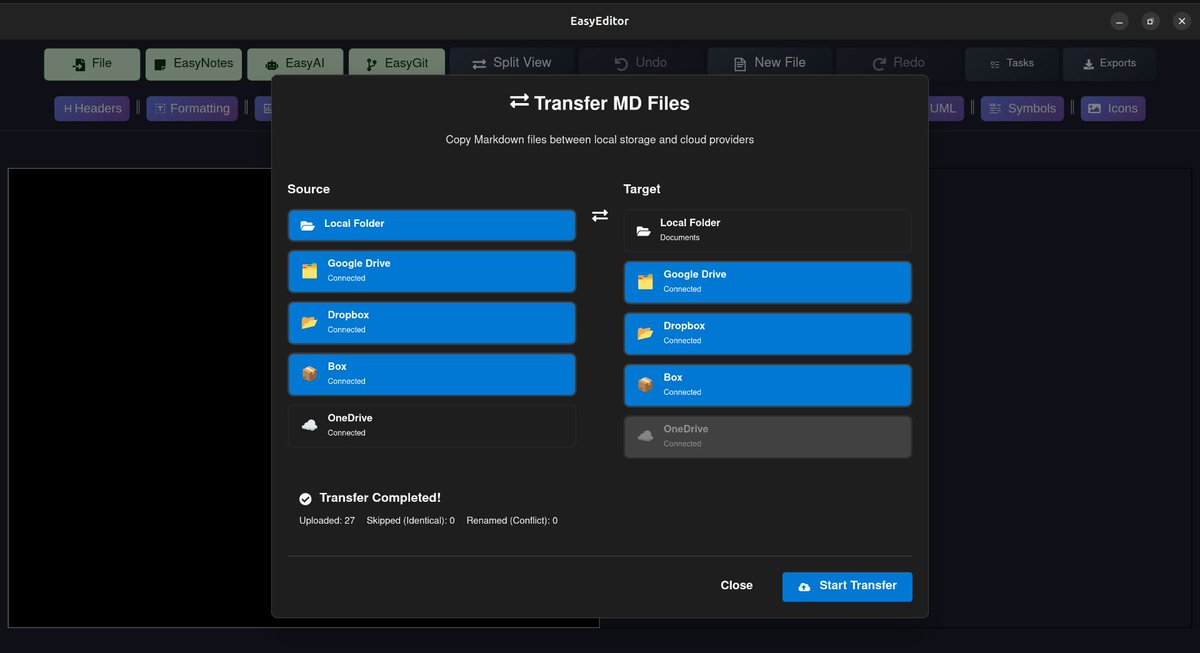Click Source Google Drive folder icon
Screen dimensions: 1200x653
[x=309, y=271]
